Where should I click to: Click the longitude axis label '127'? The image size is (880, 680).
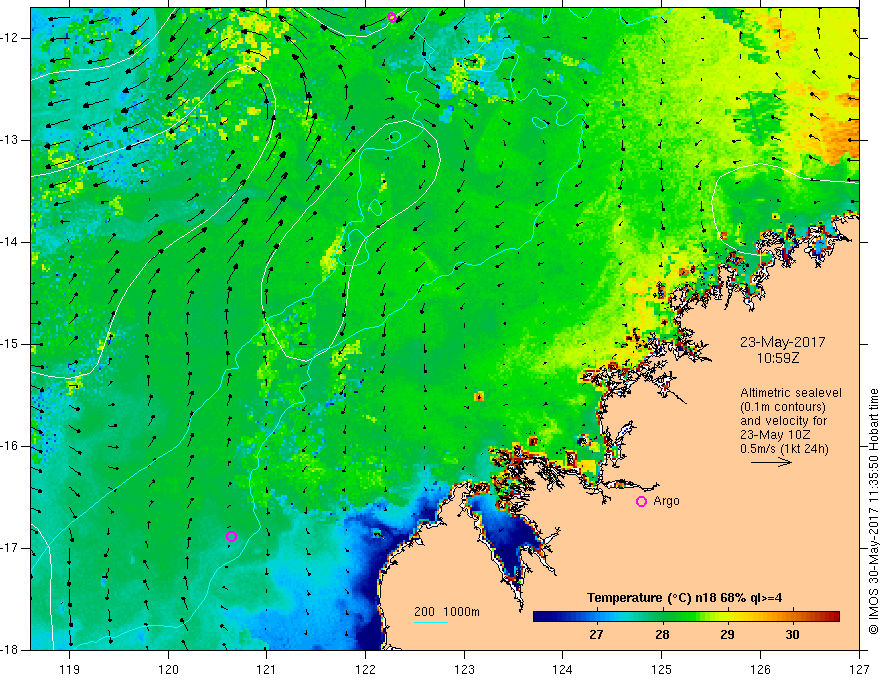(859, 669)
